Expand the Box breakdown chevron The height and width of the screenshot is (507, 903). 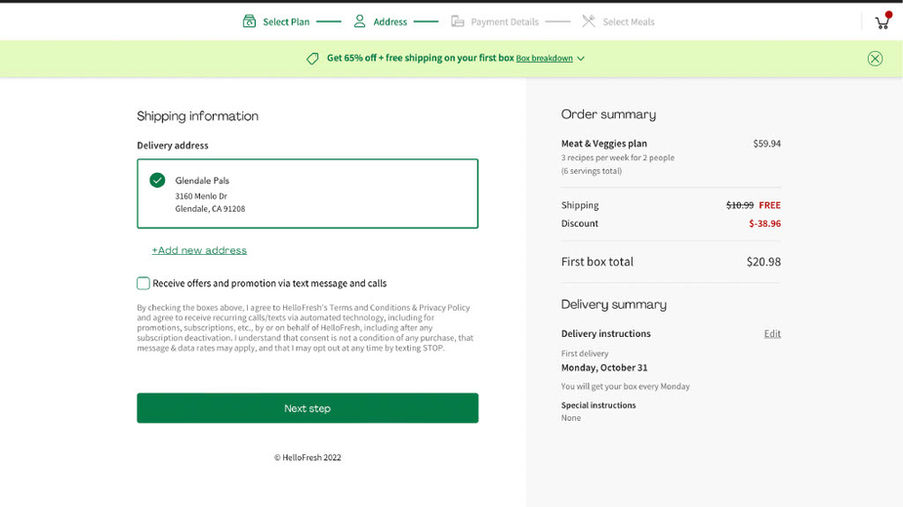(x=581, y=59)
